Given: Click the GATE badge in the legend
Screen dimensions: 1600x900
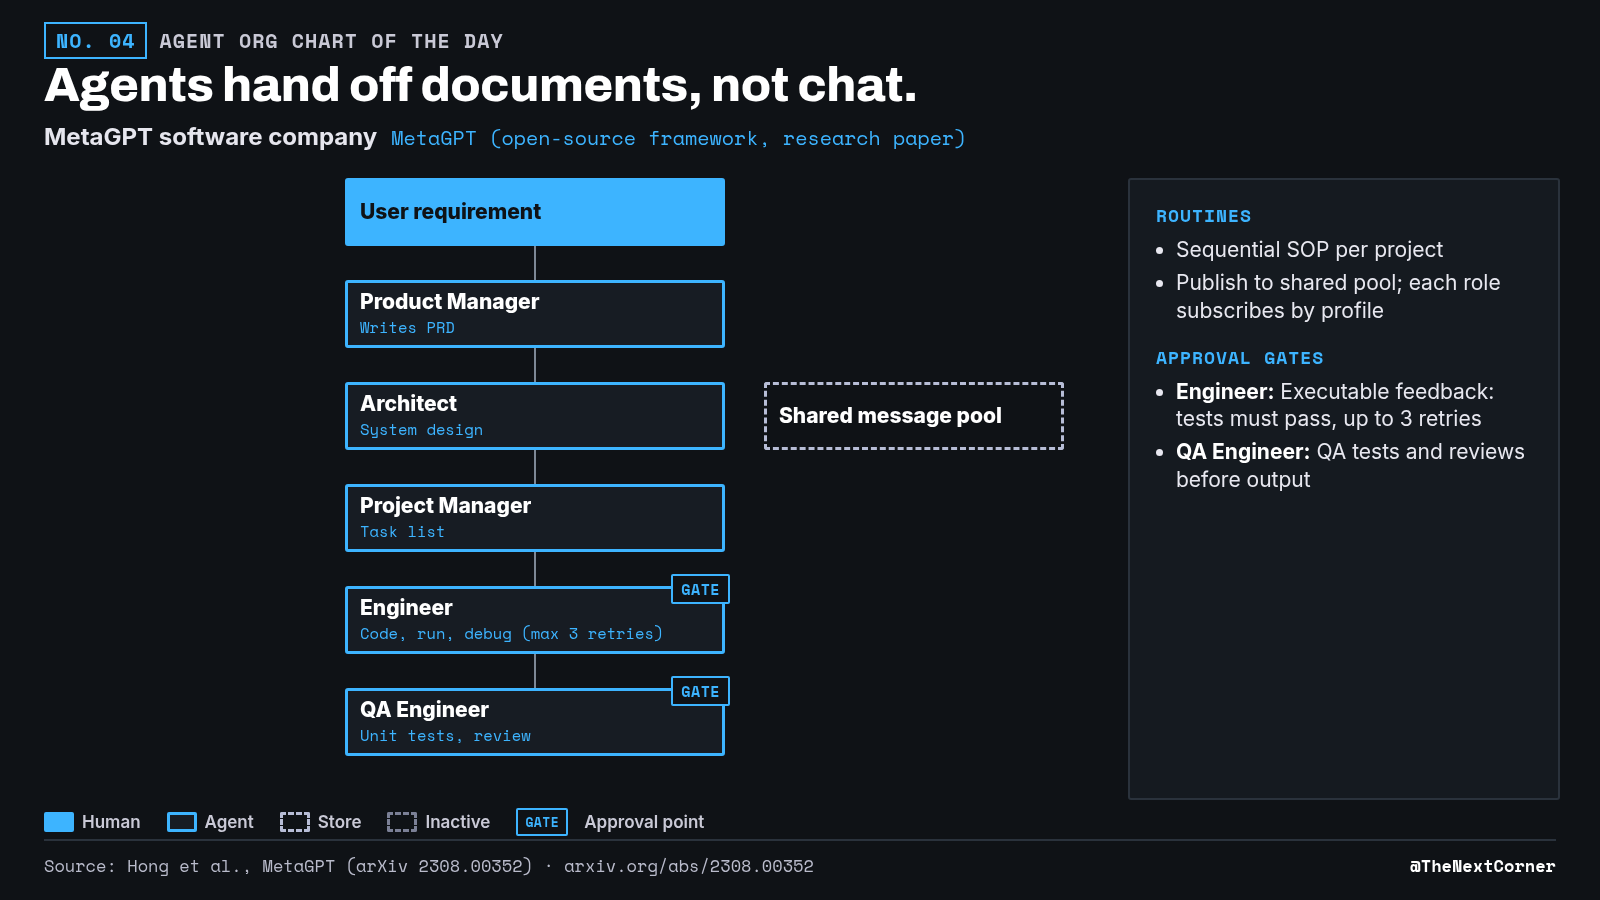Looking at the screenshot, I should 542,822.
